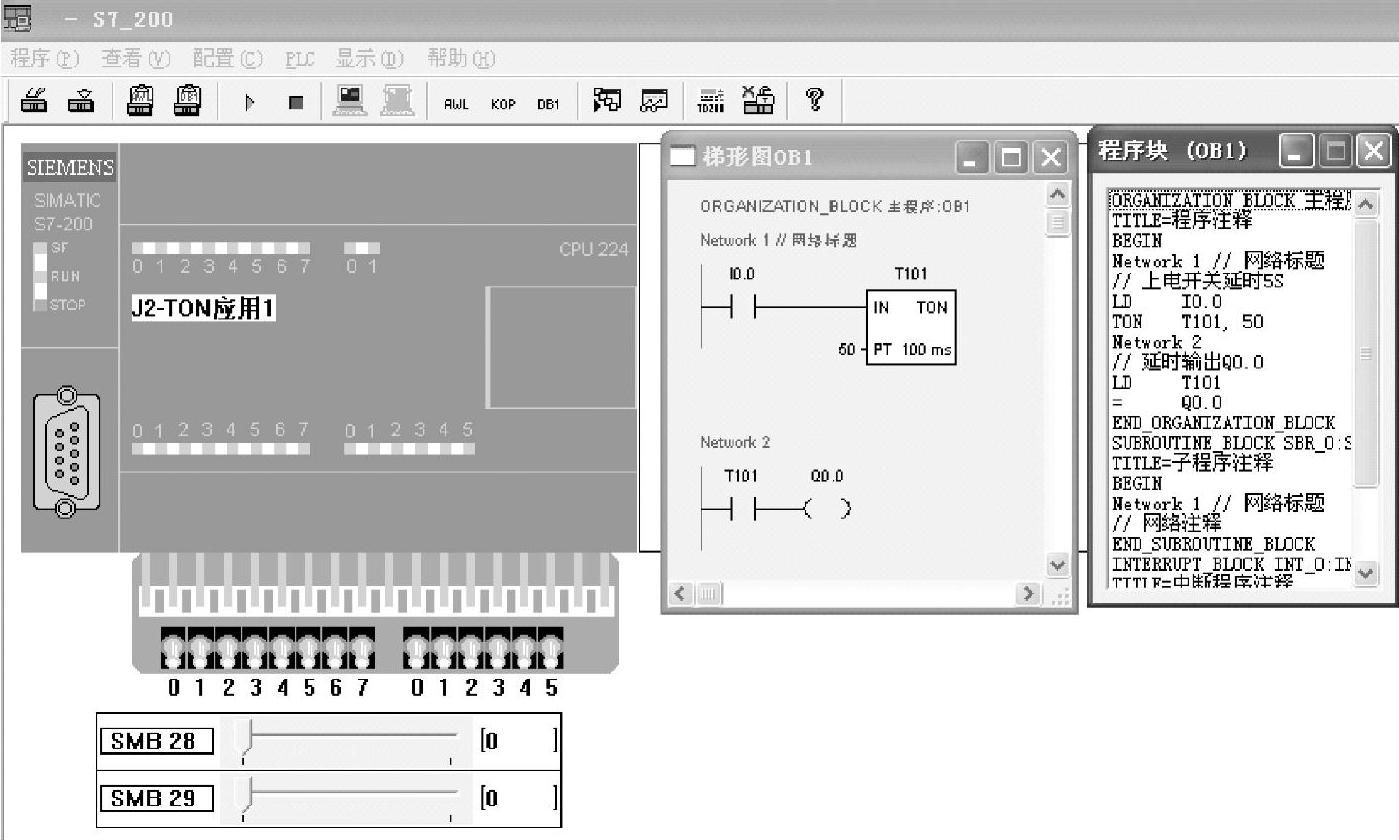Image resolution: width=1399 pixels, height=840 pixels.
Task: Stop the PLC with the square Stop icon
Action: 296,102
